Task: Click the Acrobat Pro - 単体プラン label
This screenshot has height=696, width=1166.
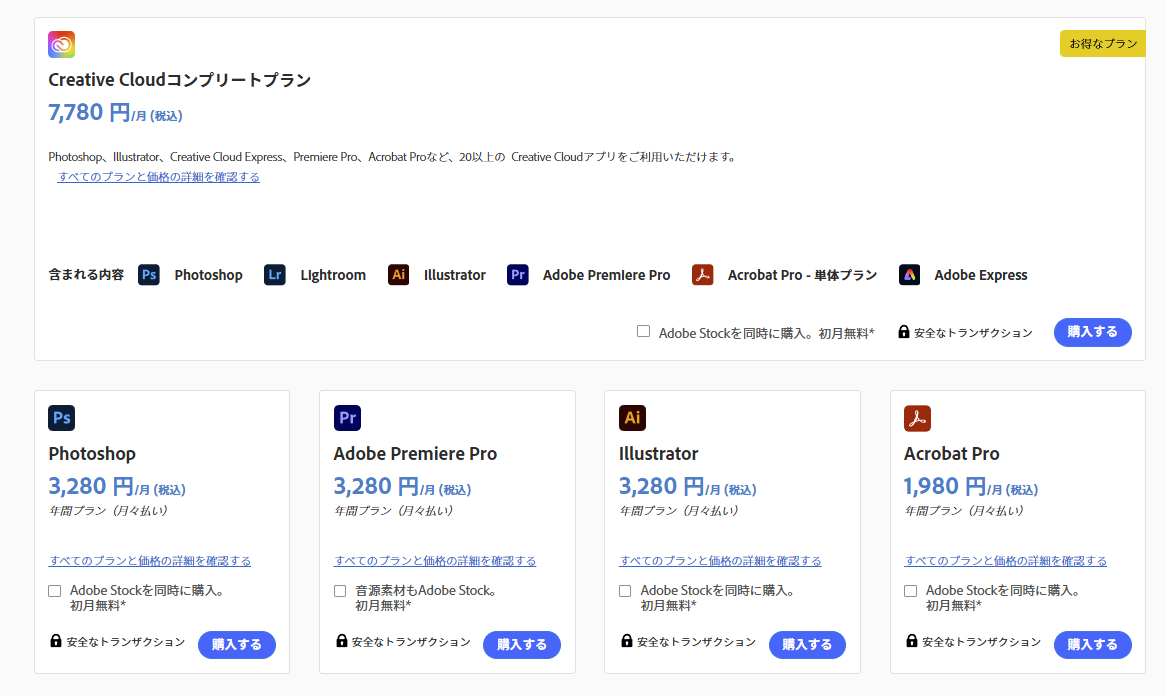Action: pyautogui.click(x=802, y=275)
